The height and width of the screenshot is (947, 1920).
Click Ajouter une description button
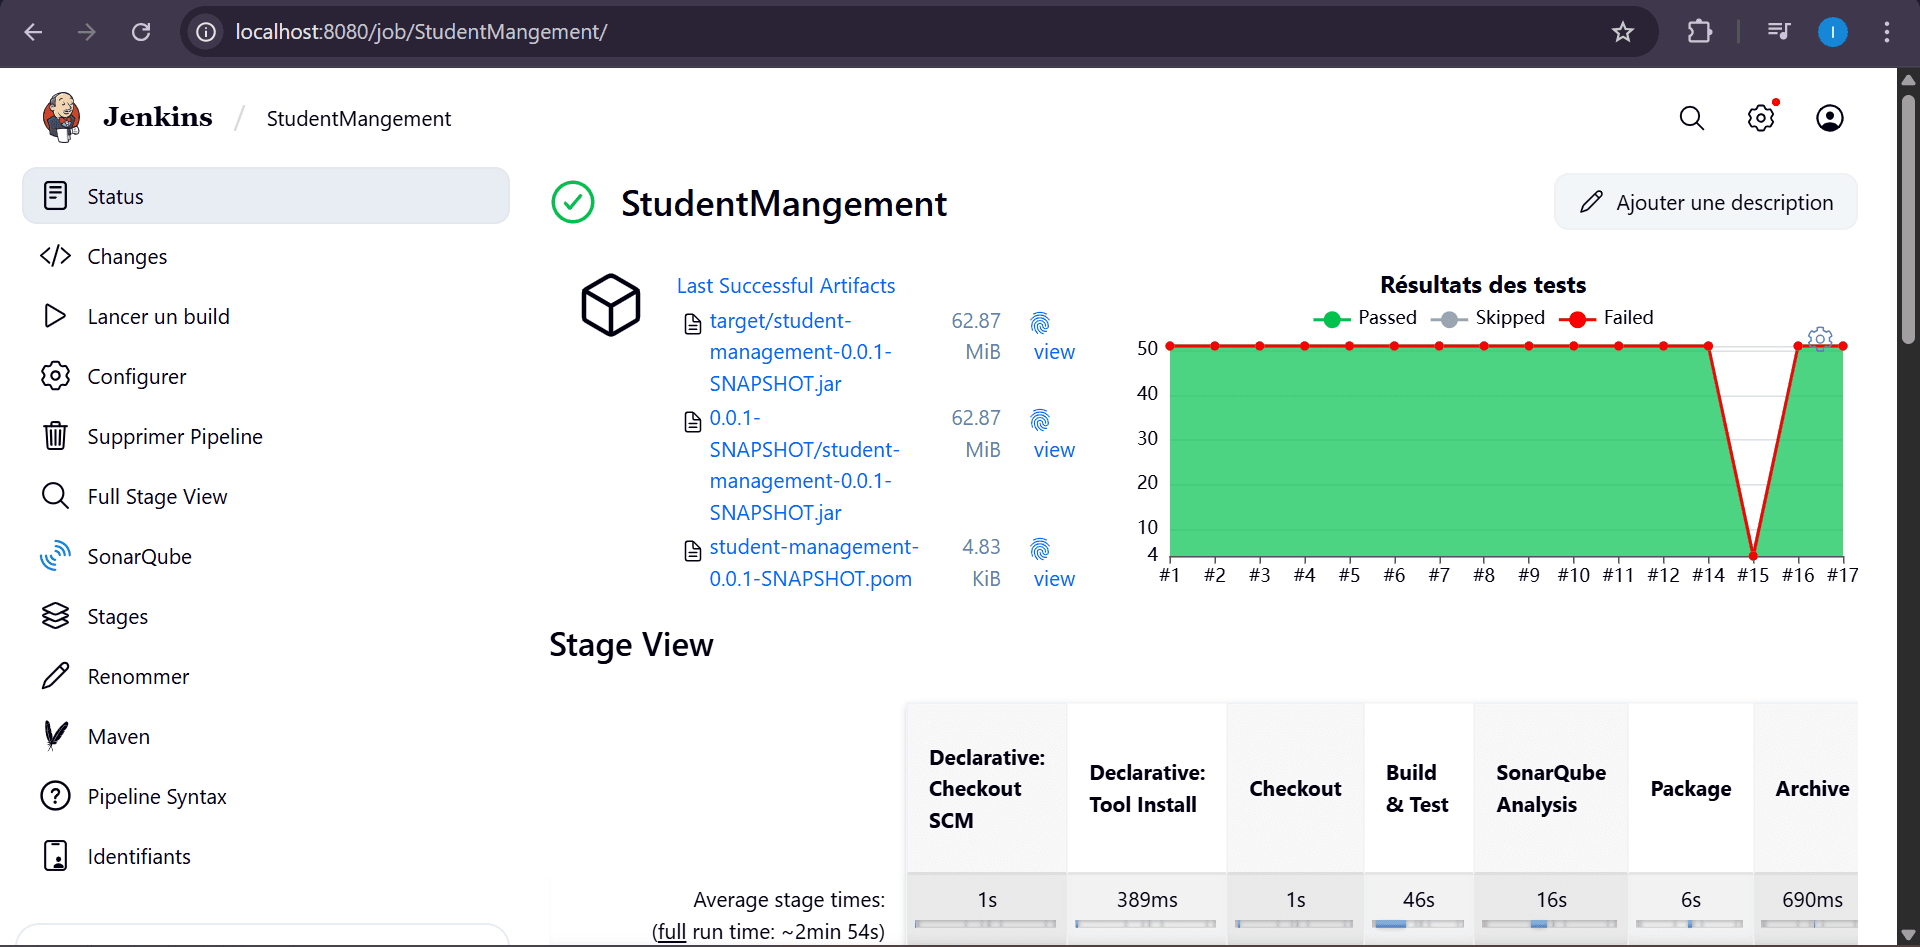click(x=1706, y=202)
